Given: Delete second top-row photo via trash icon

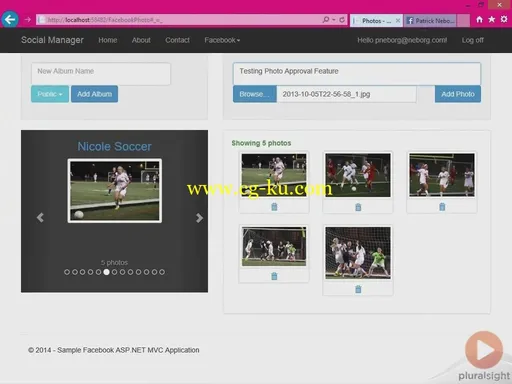Looking at the screenshot, I should pyautogui.click(x=358, y=207).
